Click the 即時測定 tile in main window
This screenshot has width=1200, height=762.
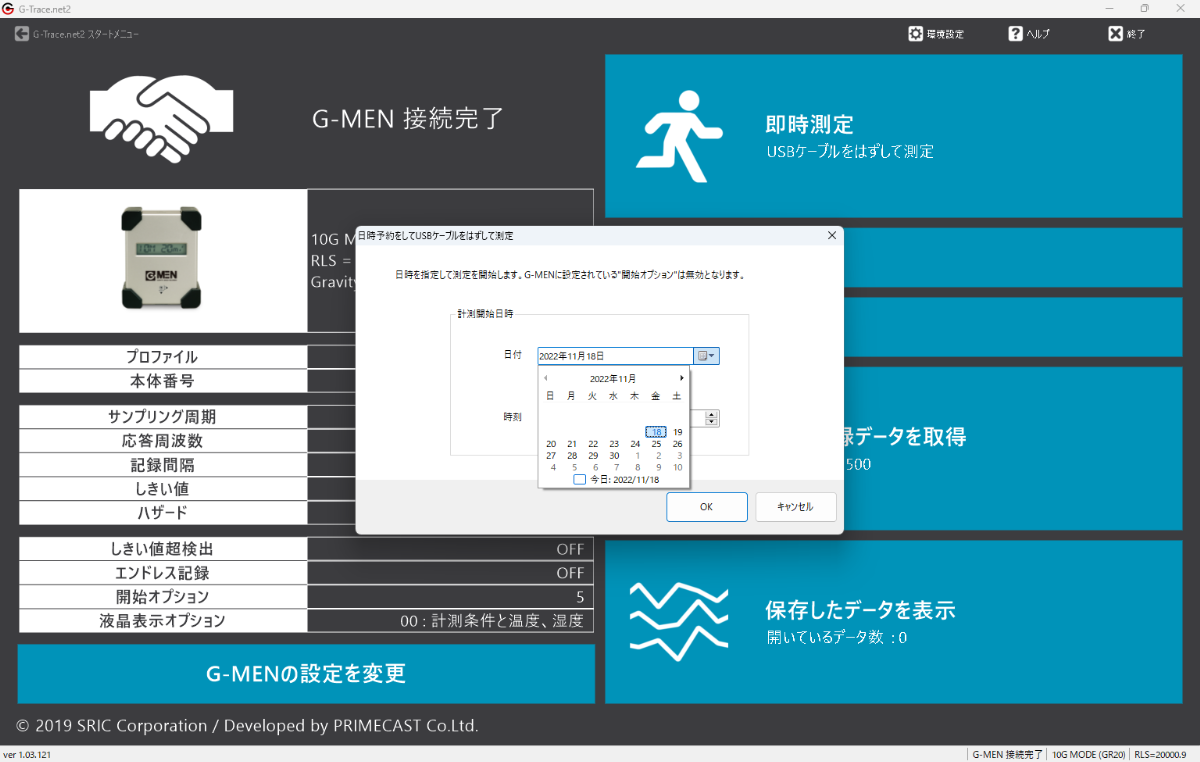click(x=894, y=136)
